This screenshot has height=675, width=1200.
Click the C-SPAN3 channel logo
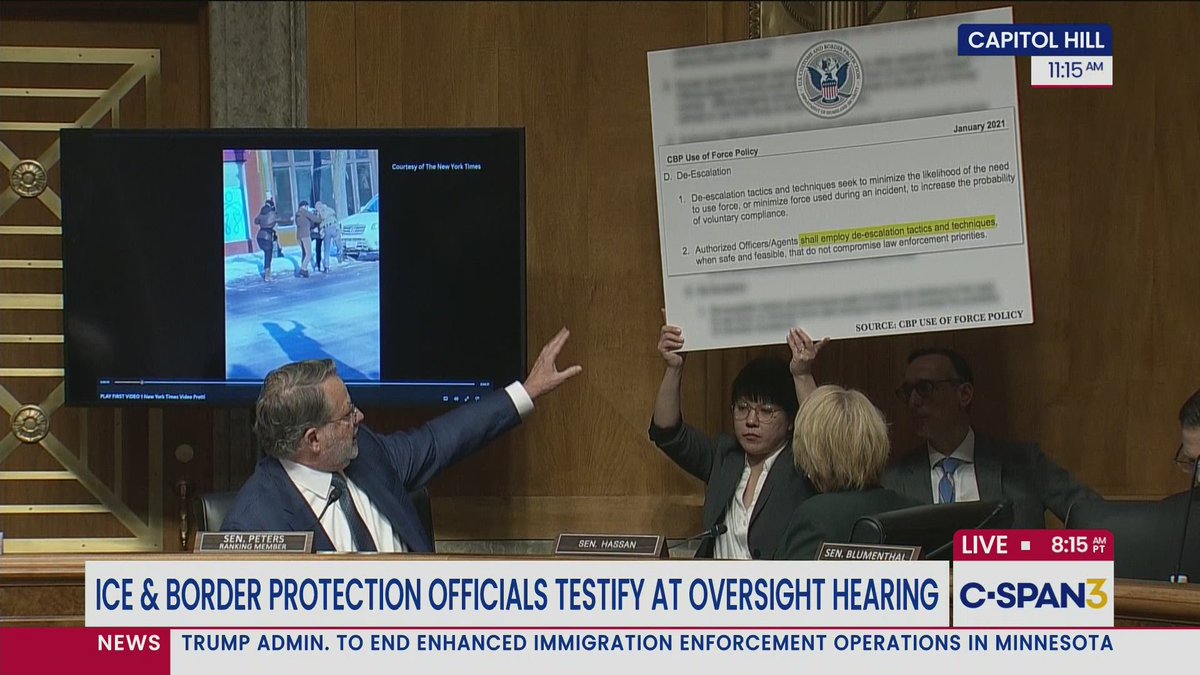[x=1033, y=594]
